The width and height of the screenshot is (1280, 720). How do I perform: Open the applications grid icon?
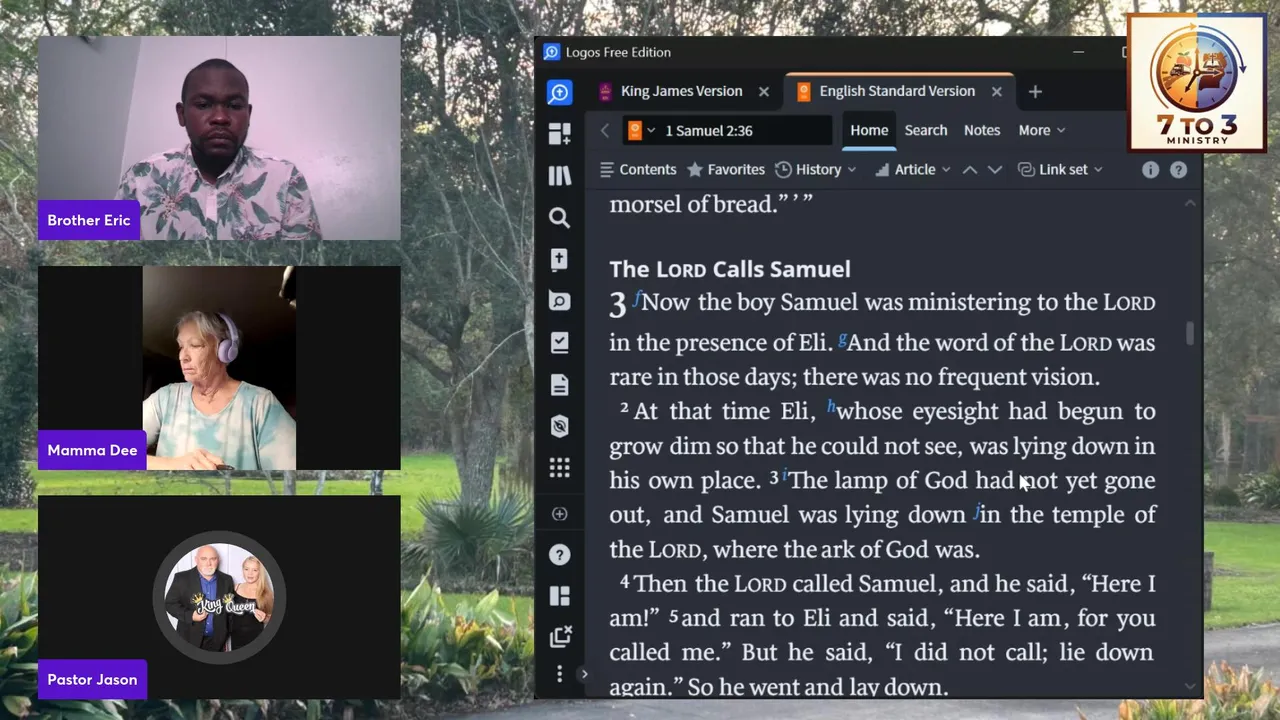point(559,468)
